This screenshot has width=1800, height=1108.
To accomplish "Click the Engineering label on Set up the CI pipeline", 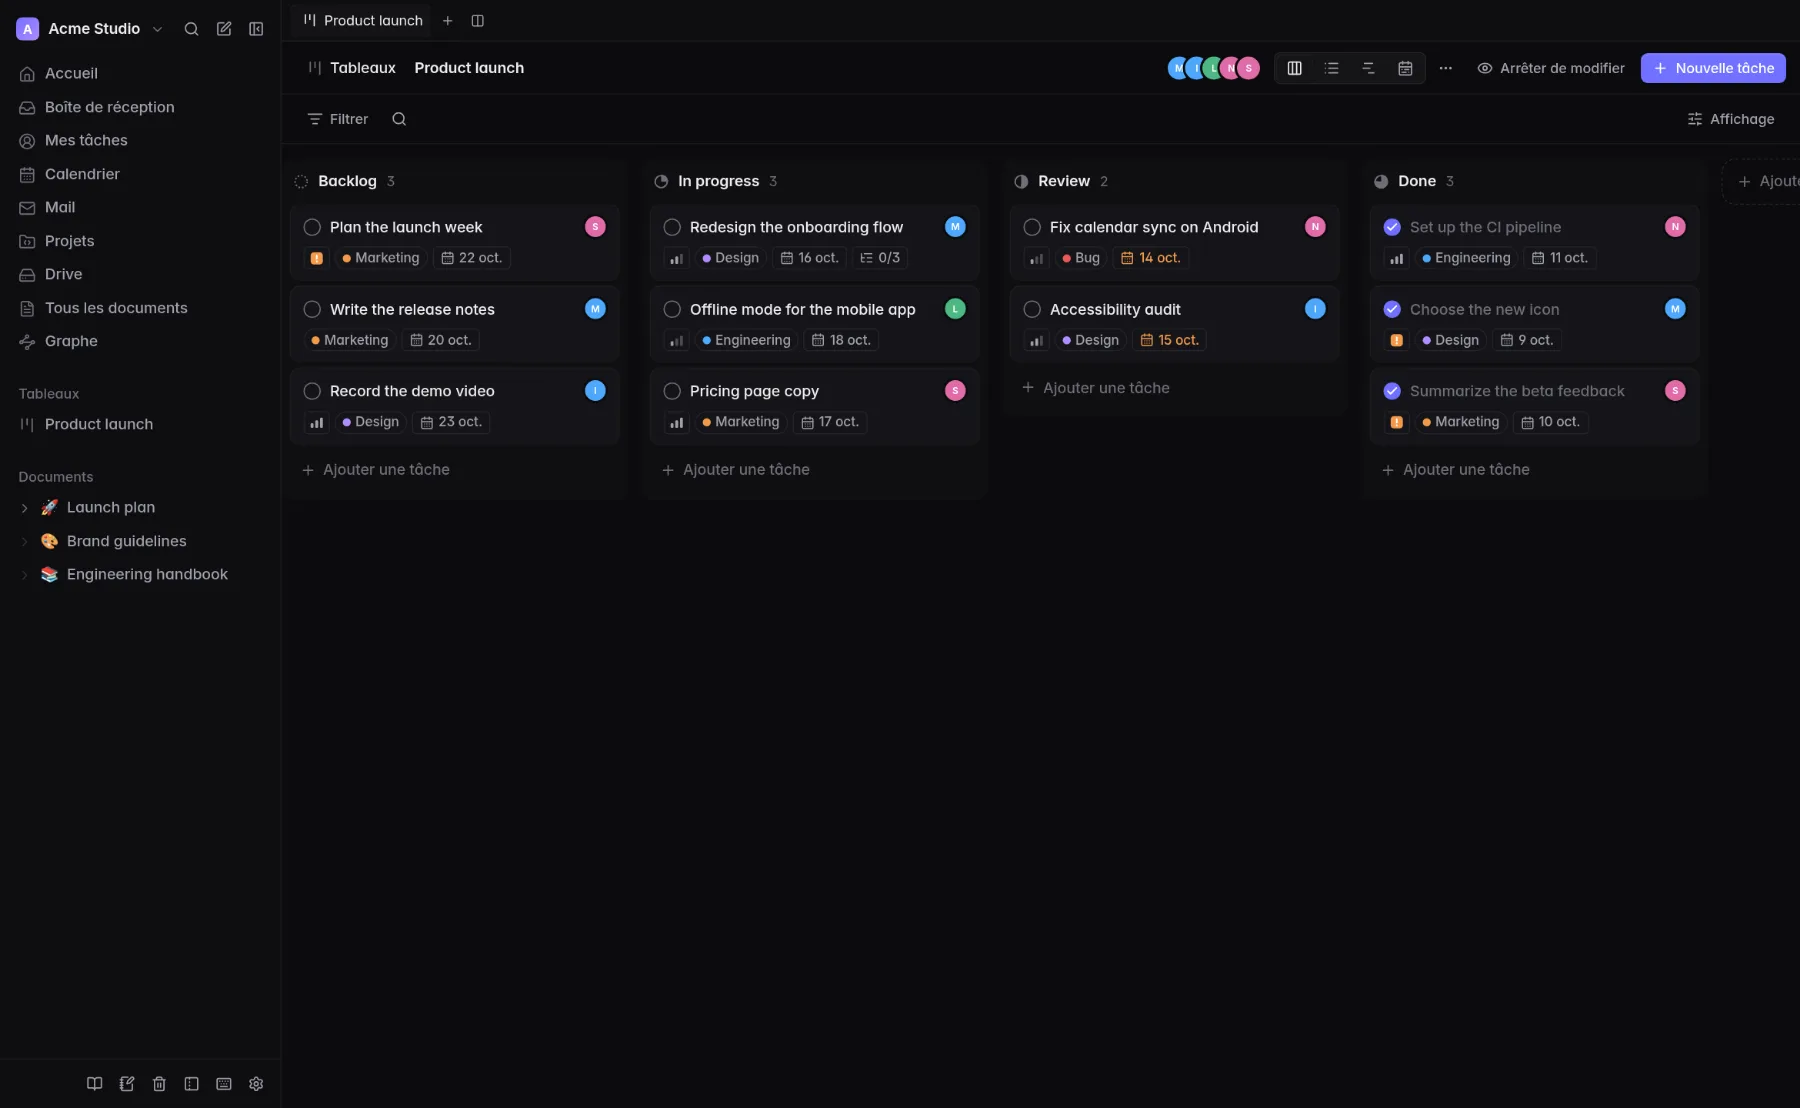I will [1466, 258].
